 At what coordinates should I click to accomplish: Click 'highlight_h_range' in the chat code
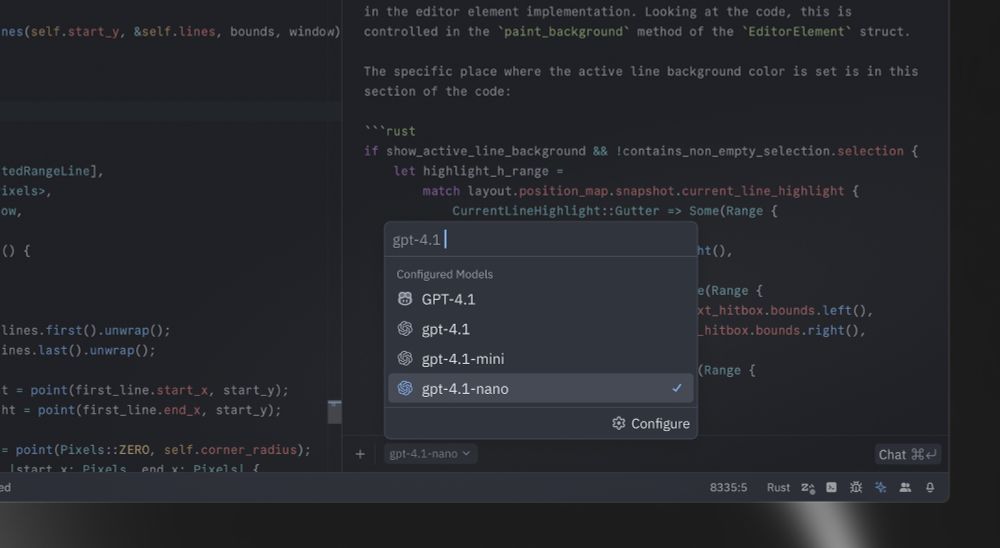click(x=485, y=171)
